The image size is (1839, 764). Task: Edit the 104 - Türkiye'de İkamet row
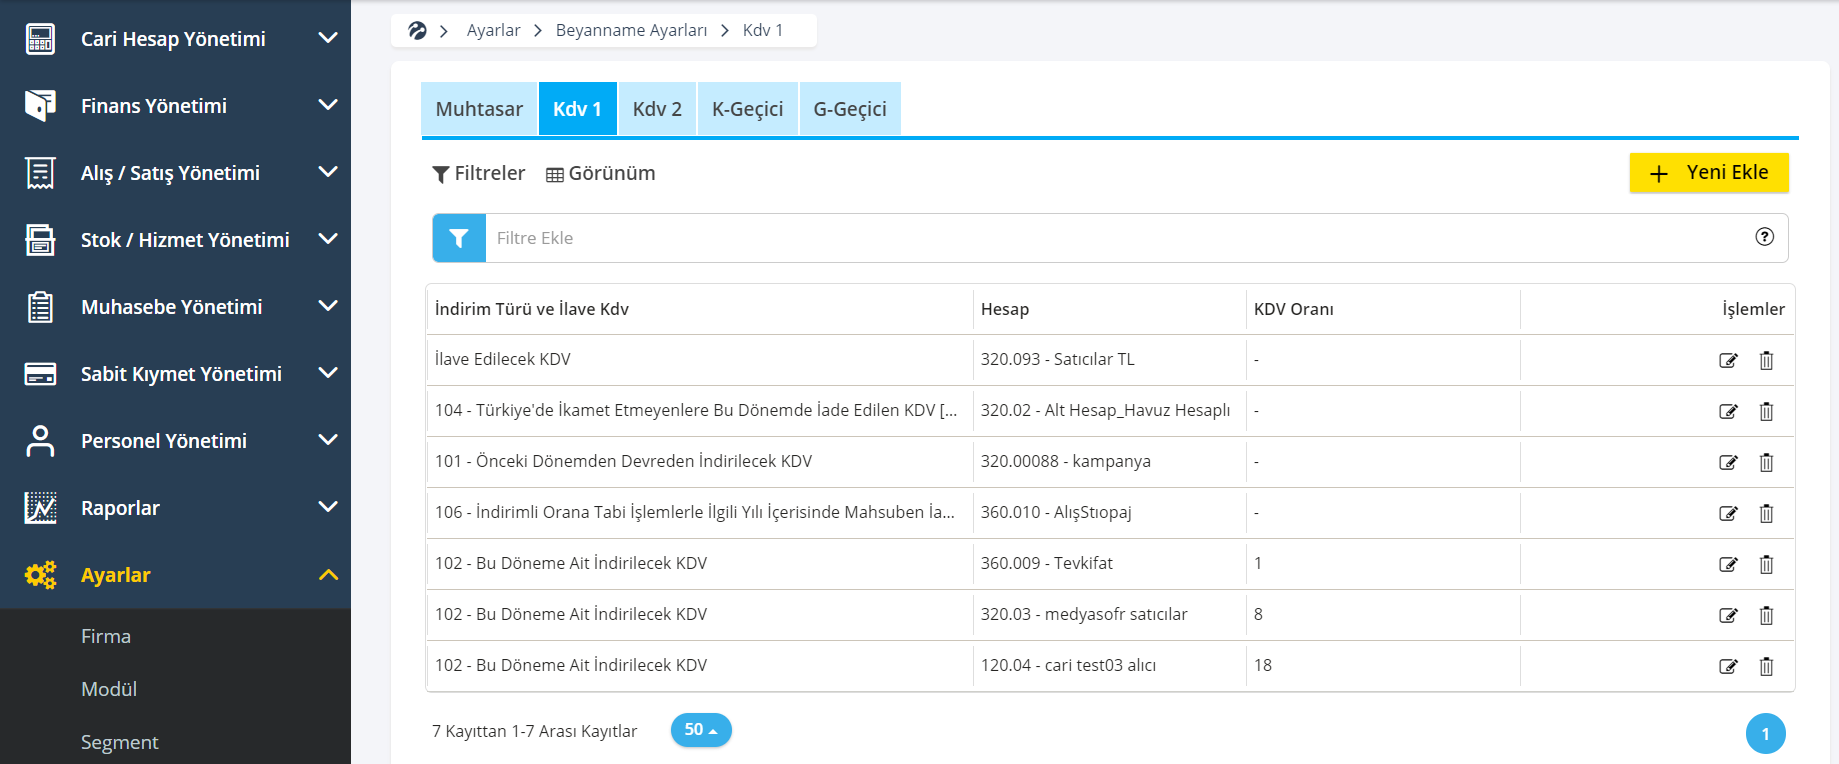(1728, 411)
